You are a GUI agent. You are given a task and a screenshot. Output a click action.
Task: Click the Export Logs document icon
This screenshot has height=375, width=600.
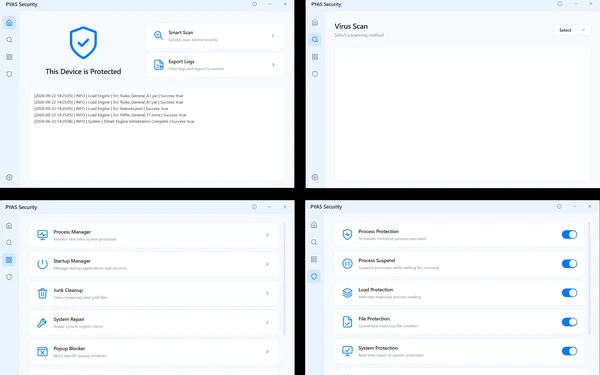coord(158,65)
